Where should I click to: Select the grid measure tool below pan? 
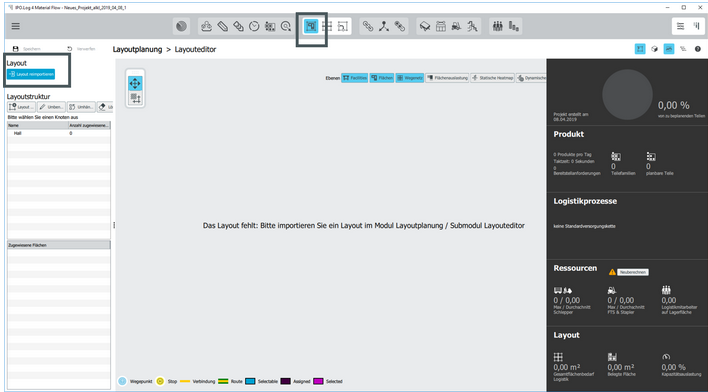tap(135, 98)
